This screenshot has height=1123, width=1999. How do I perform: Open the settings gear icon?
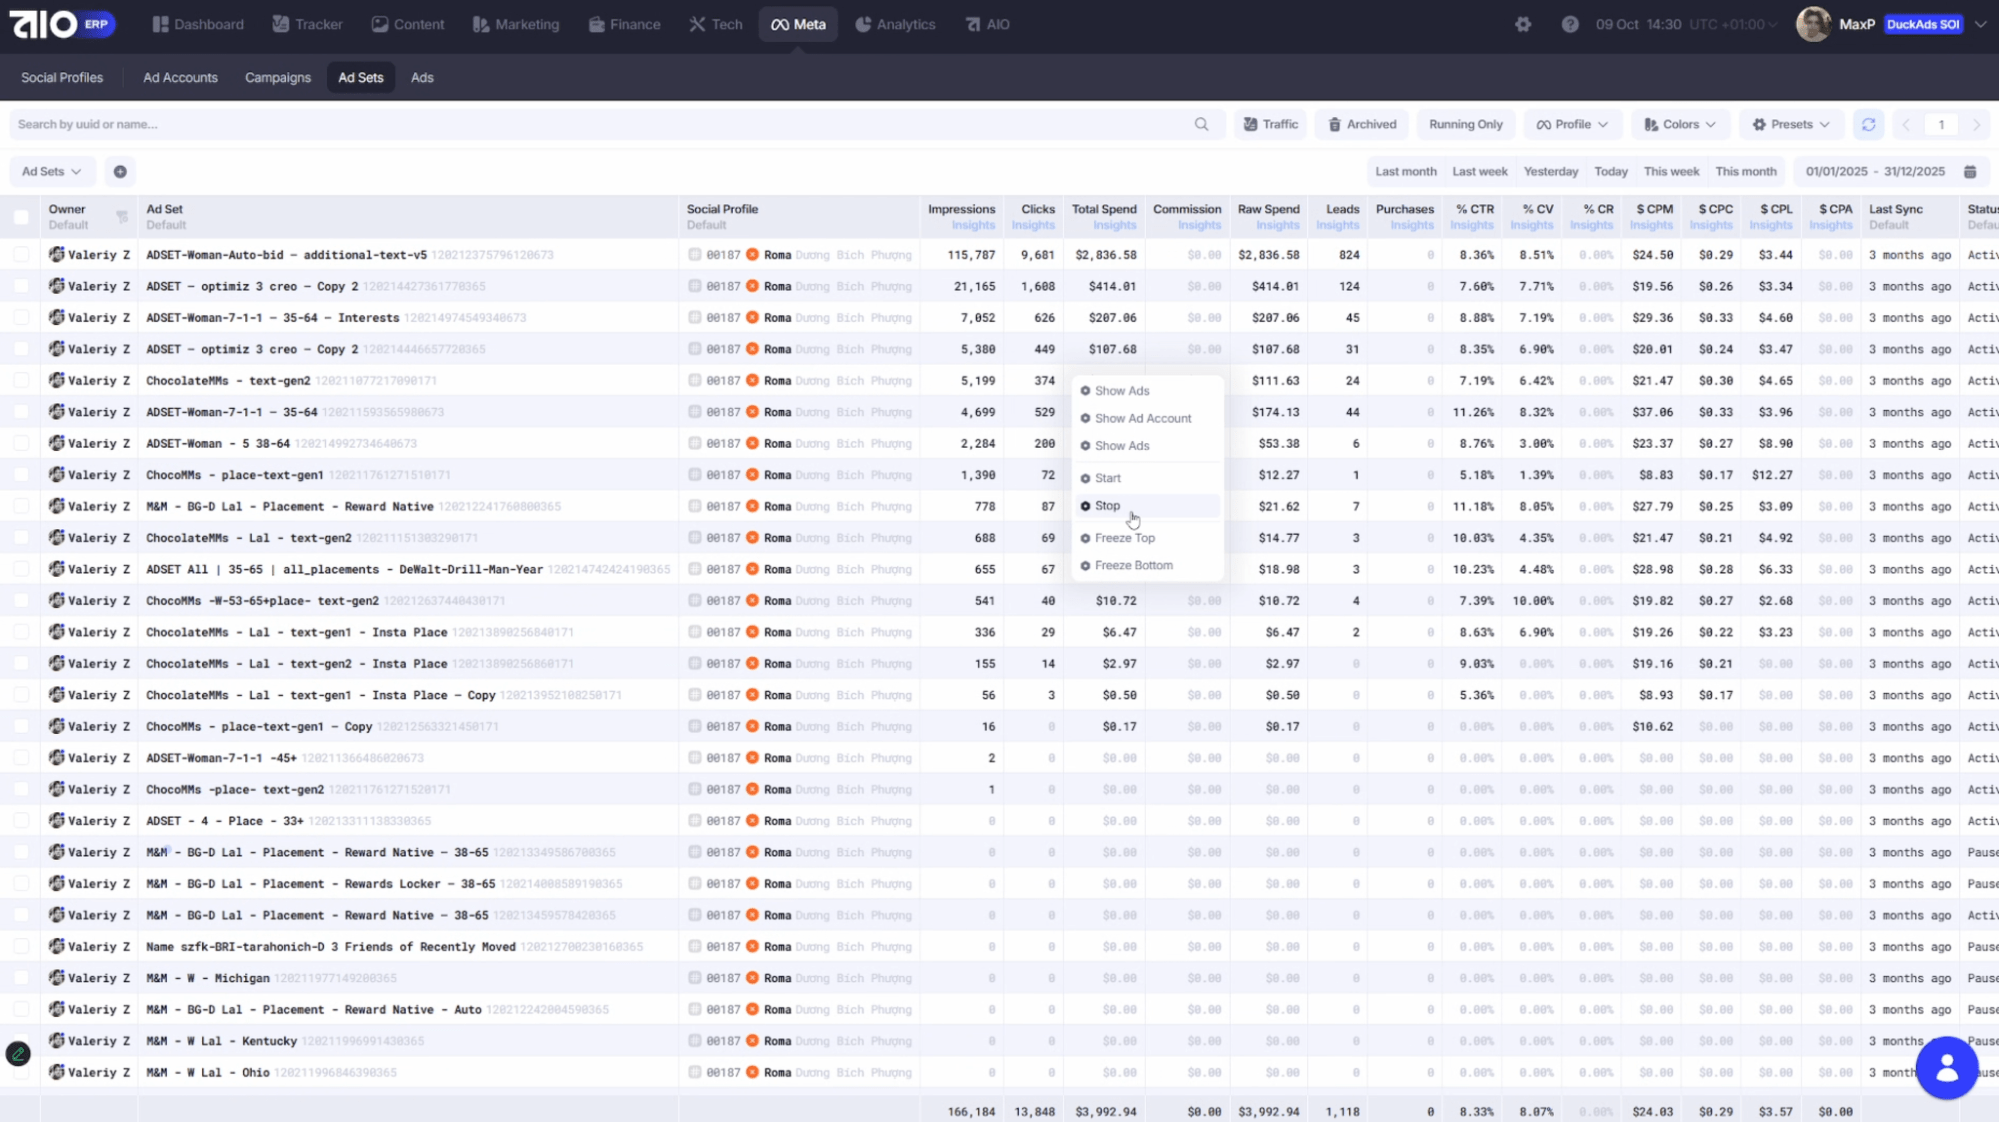[1523, 24]
